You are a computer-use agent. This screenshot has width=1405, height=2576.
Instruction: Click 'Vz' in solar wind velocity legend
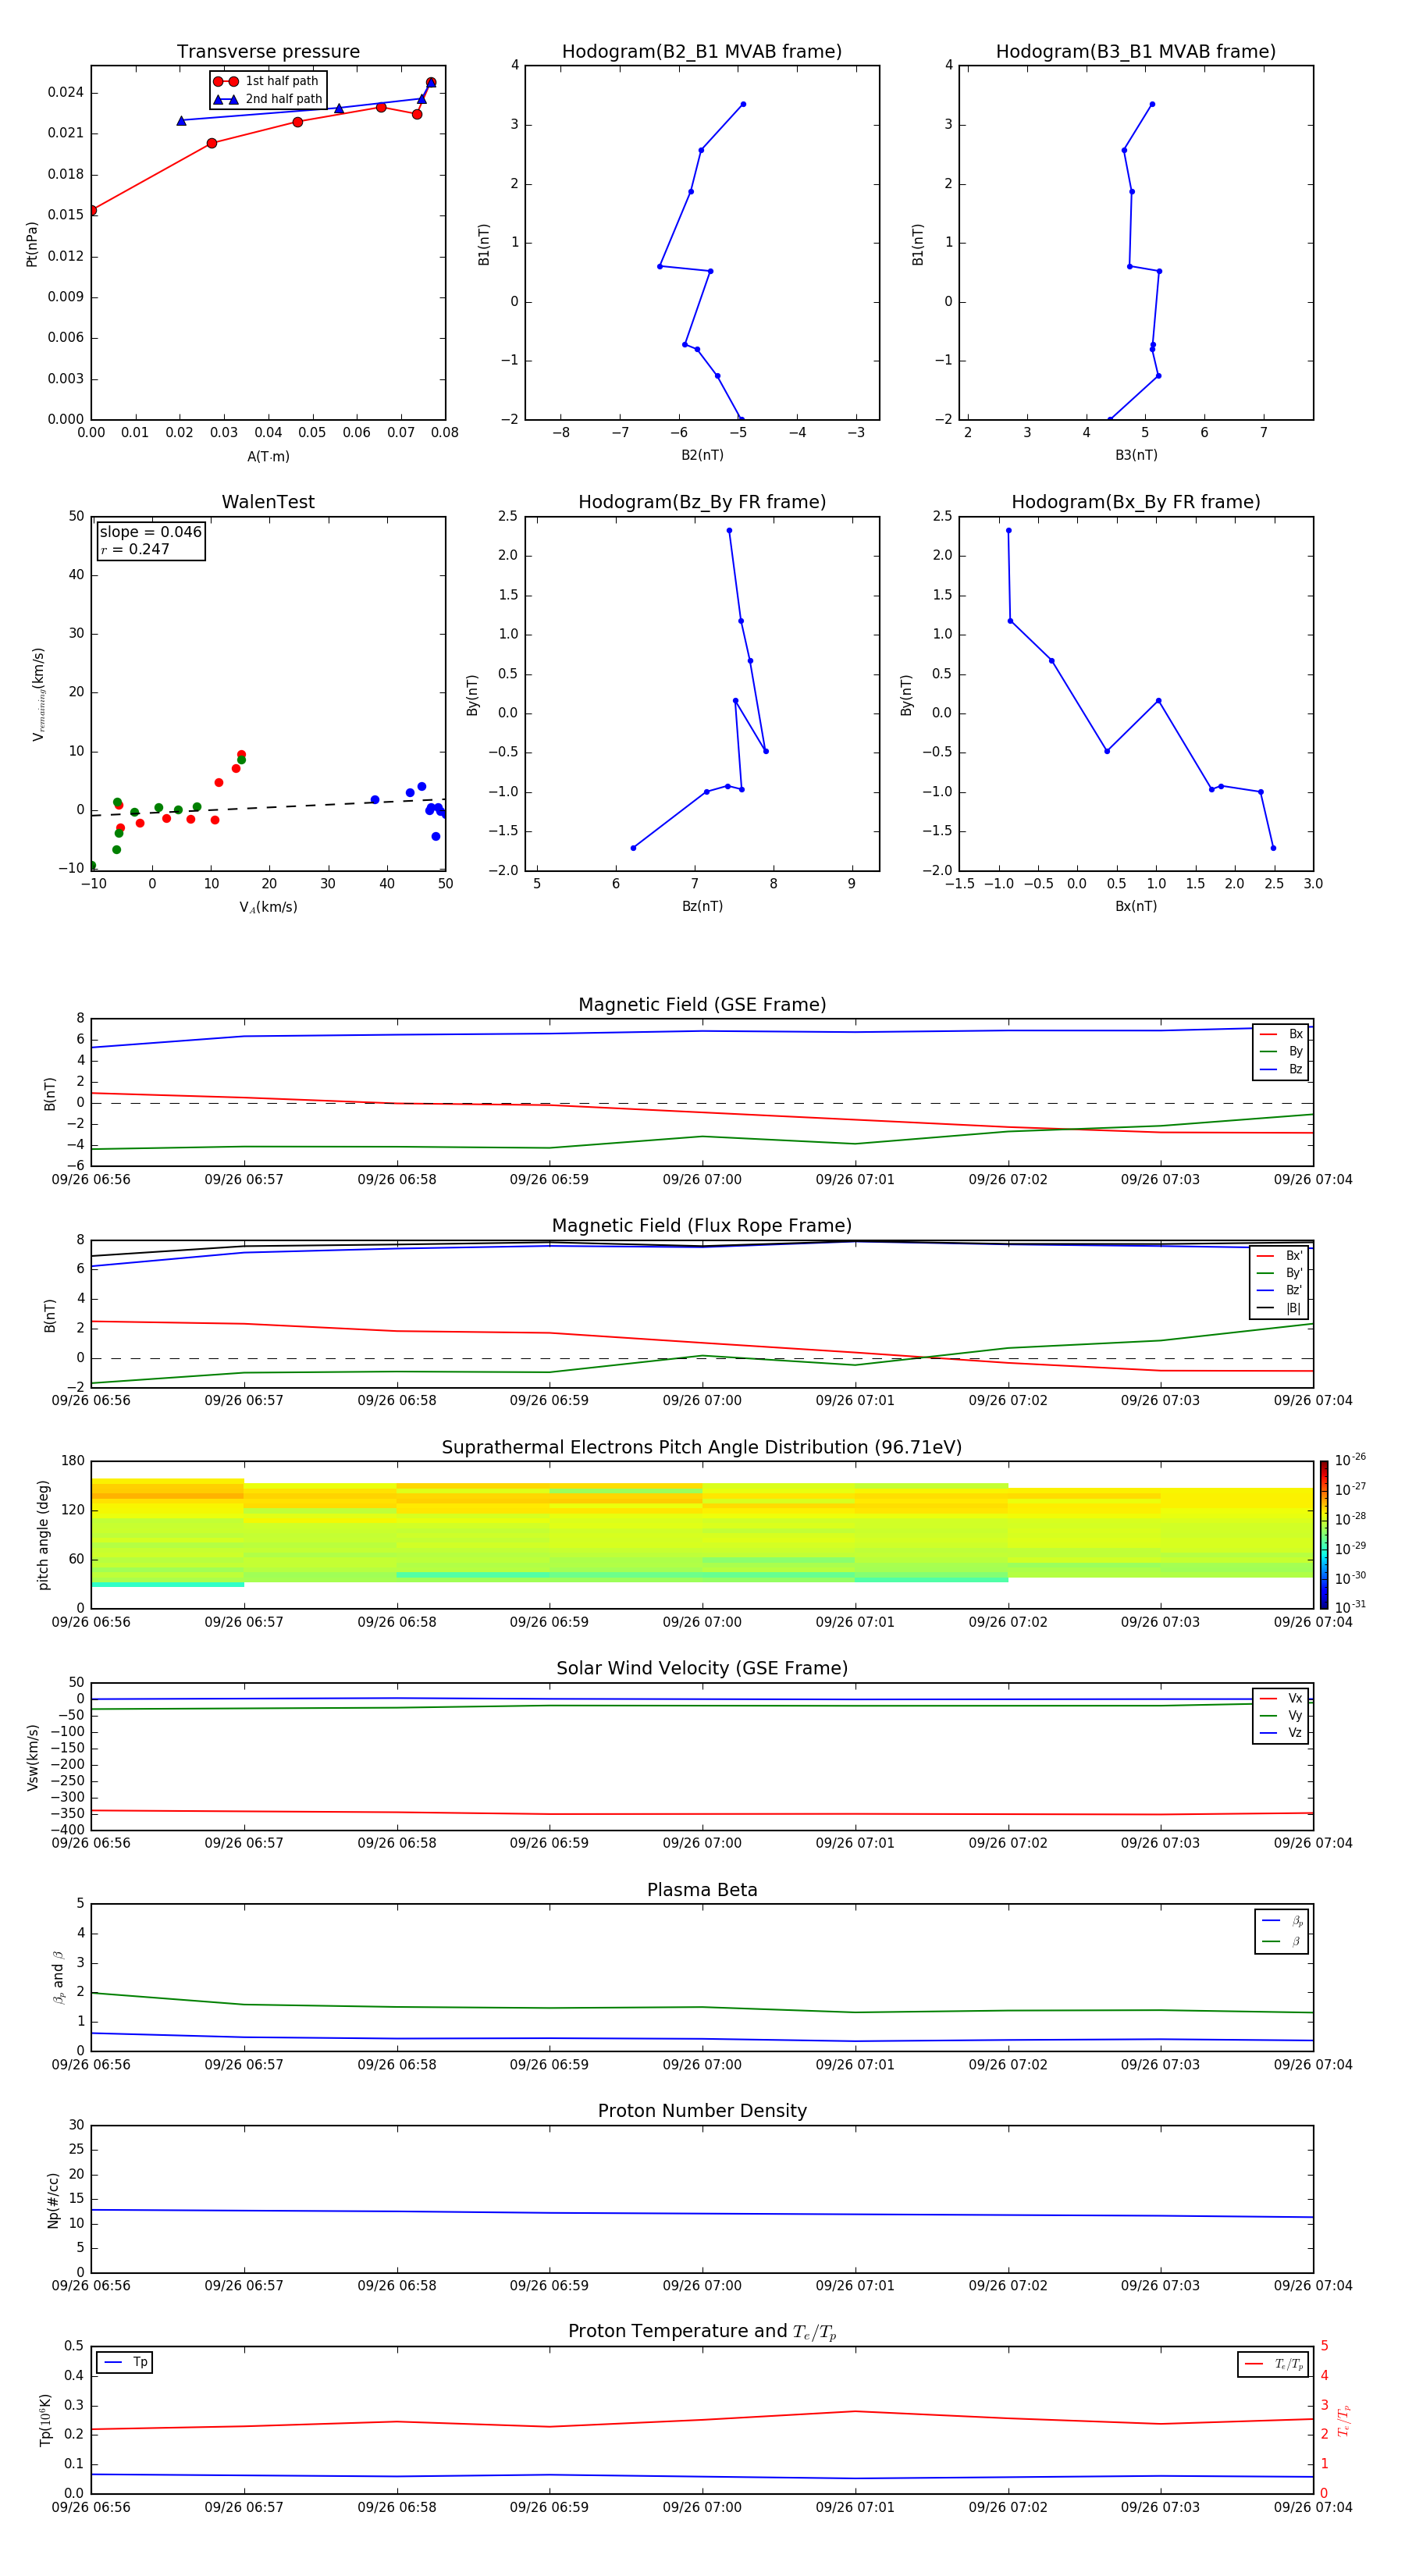(x=1281, y=1732)
